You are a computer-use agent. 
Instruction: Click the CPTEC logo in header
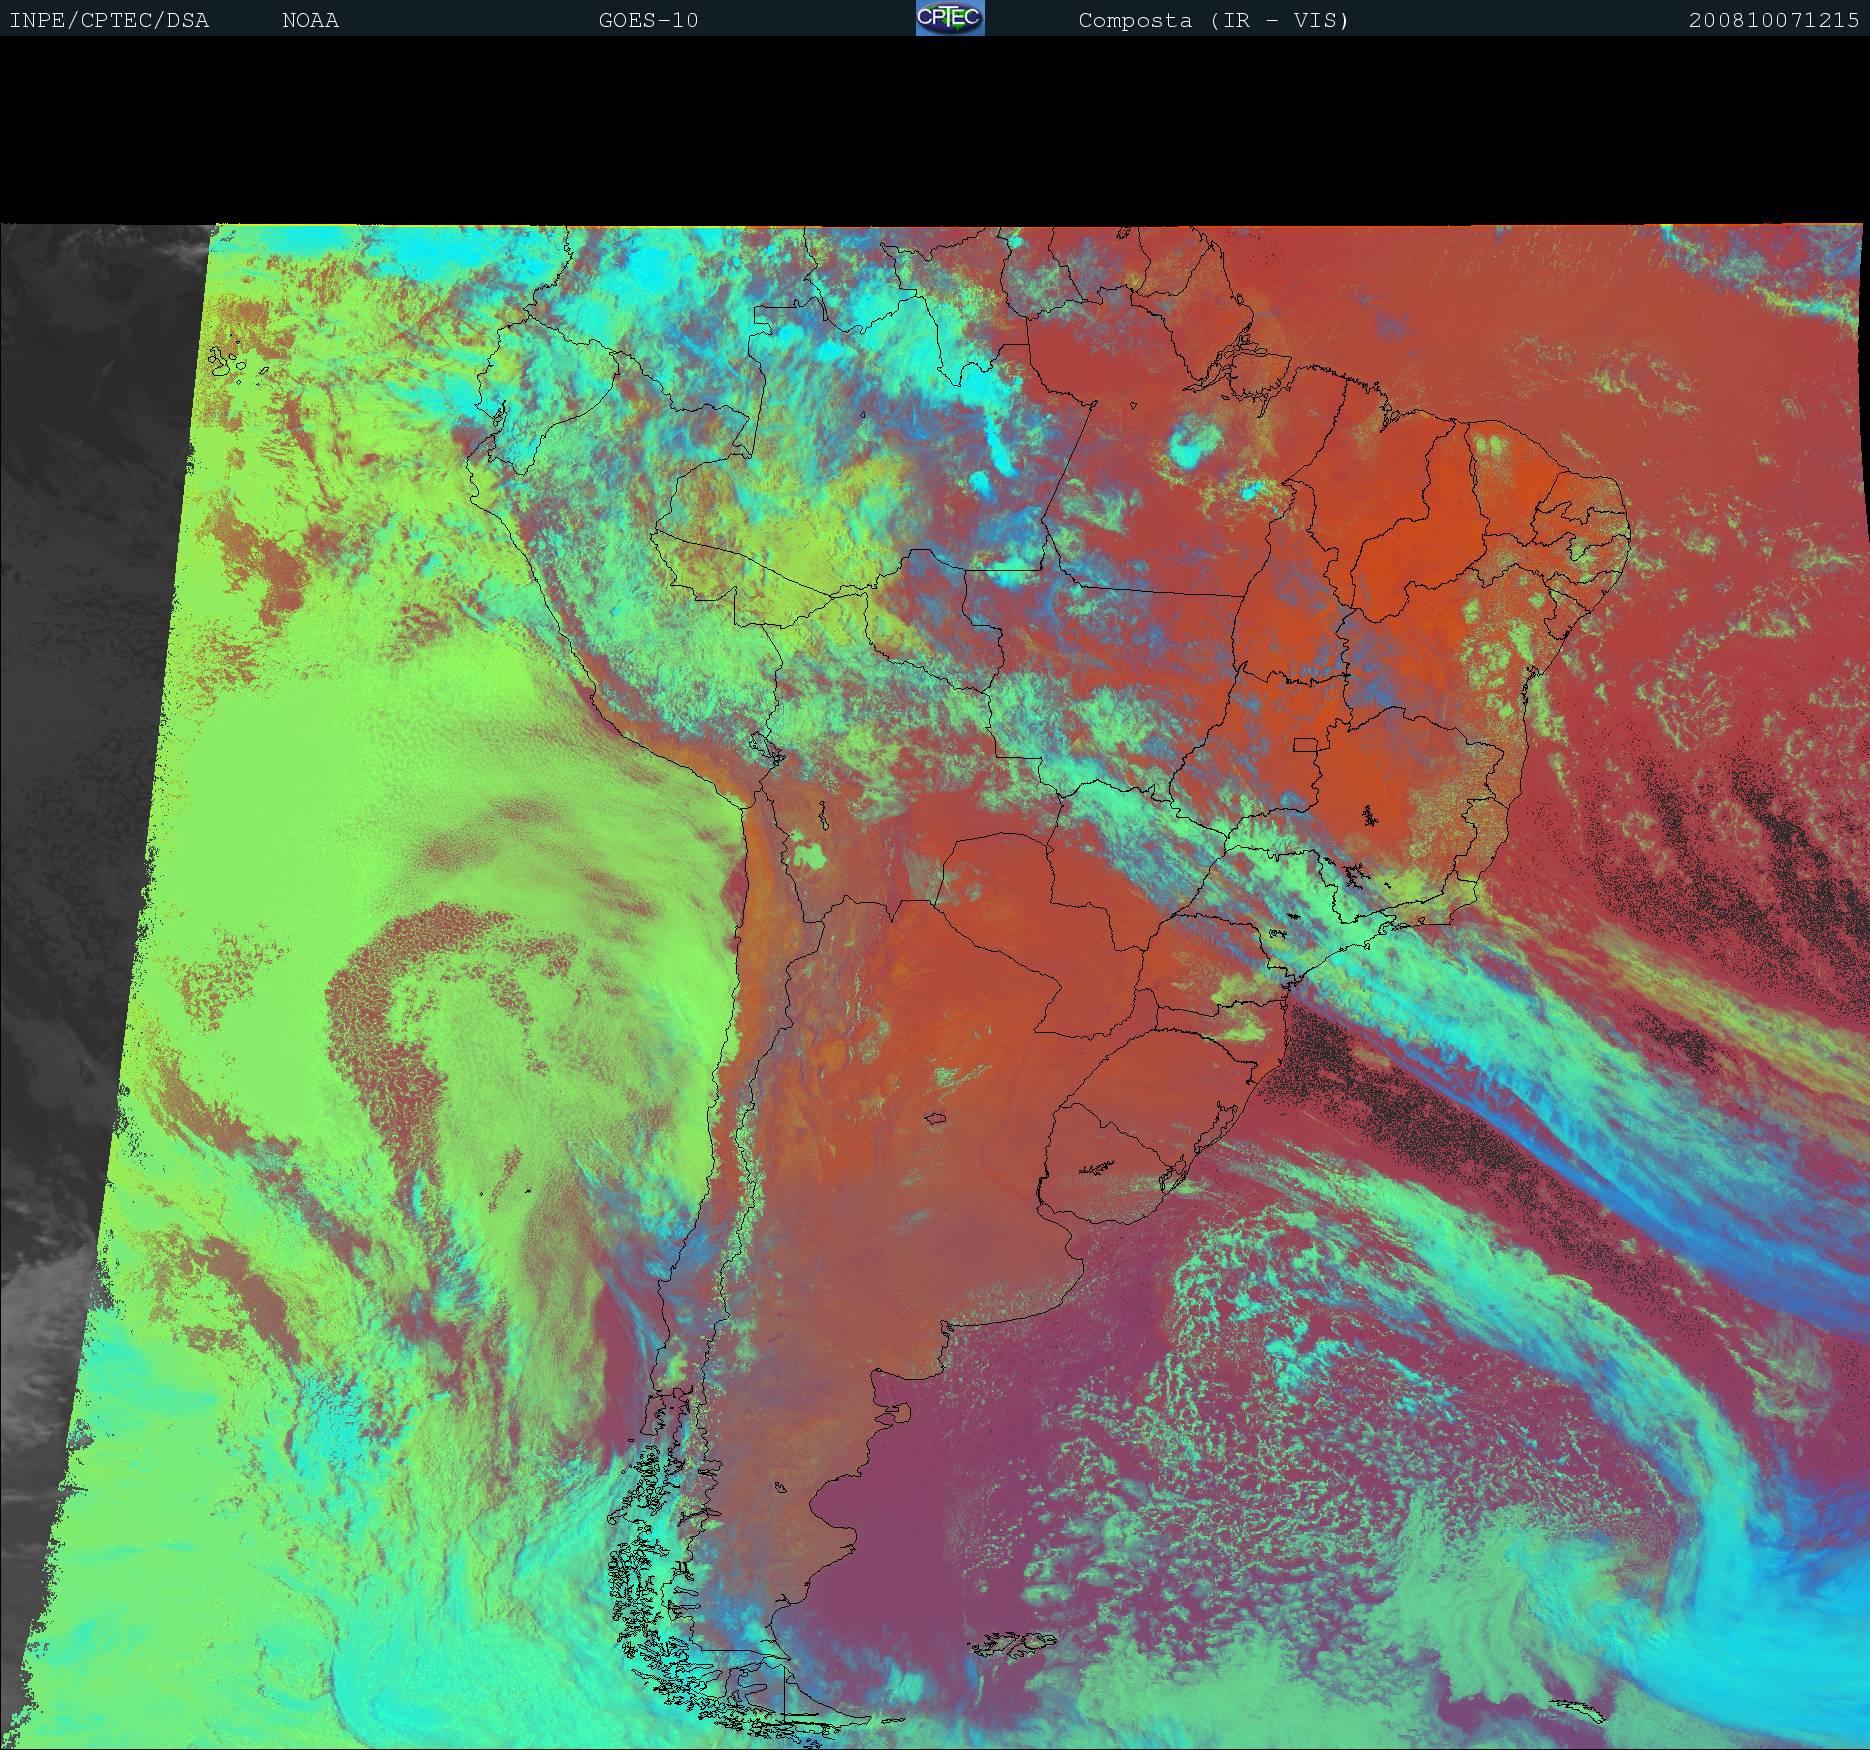[x=950, y=19]
